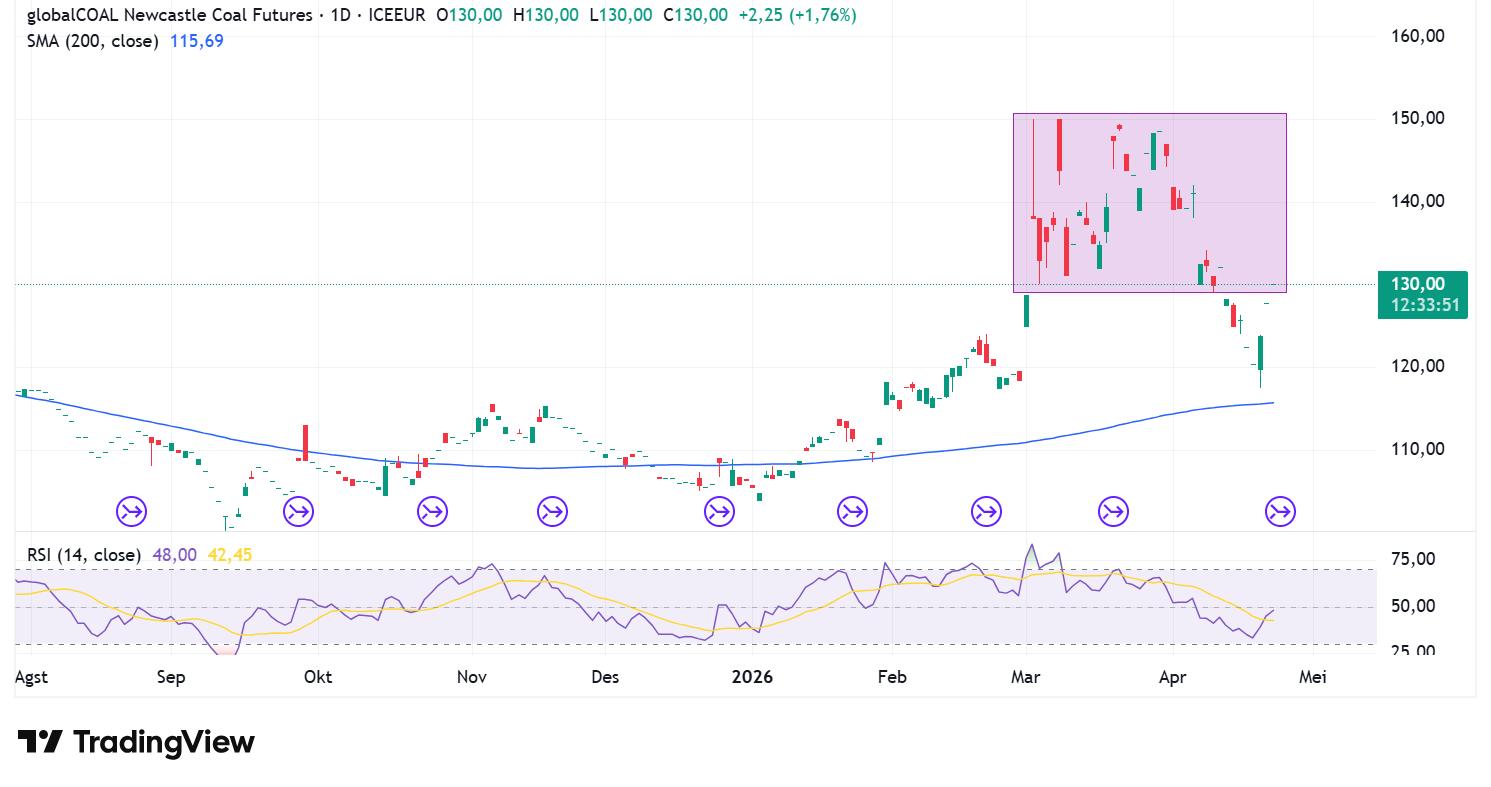This screenshot has height=787, width=1491.
Task: Click the 140,00 price axis label
Action: (x=1418, y=201)
